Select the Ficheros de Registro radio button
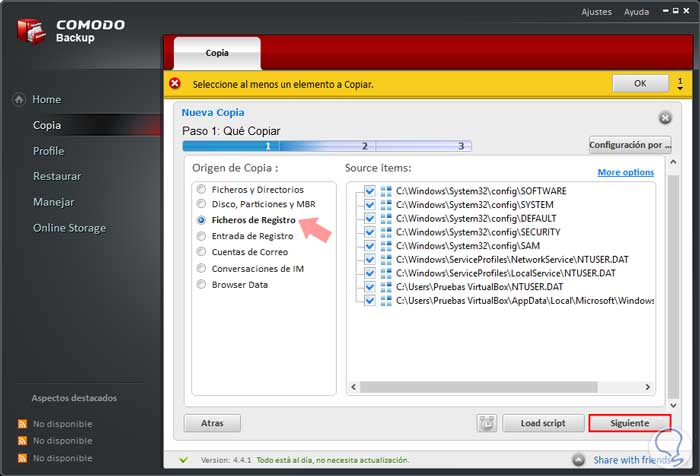 tap(201, 220)
